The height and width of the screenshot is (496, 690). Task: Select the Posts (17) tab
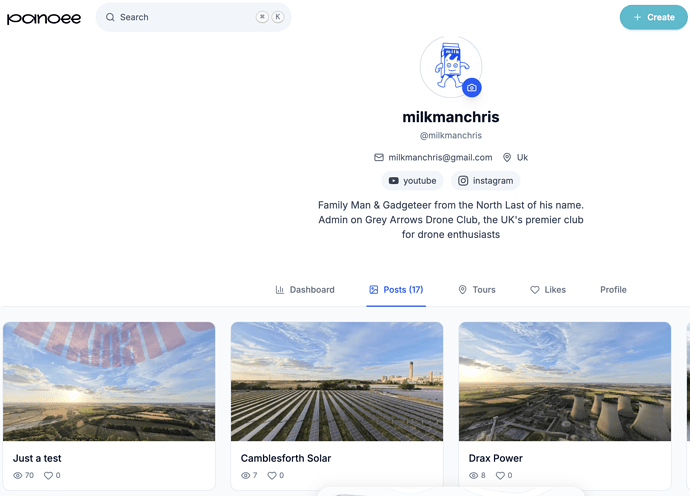click(x=396, y=290)
